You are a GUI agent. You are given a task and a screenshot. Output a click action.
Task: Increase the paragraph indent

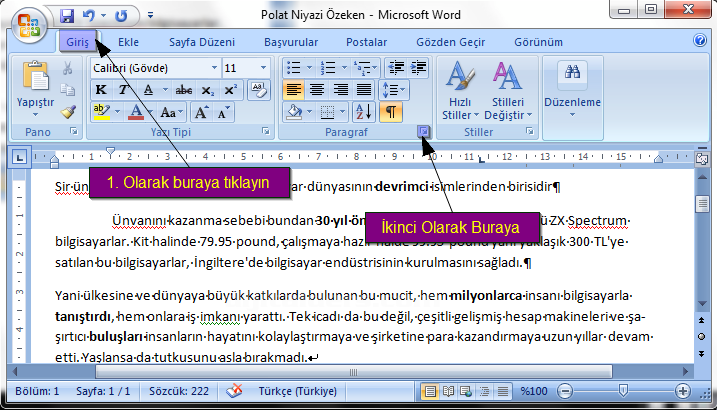418,68
